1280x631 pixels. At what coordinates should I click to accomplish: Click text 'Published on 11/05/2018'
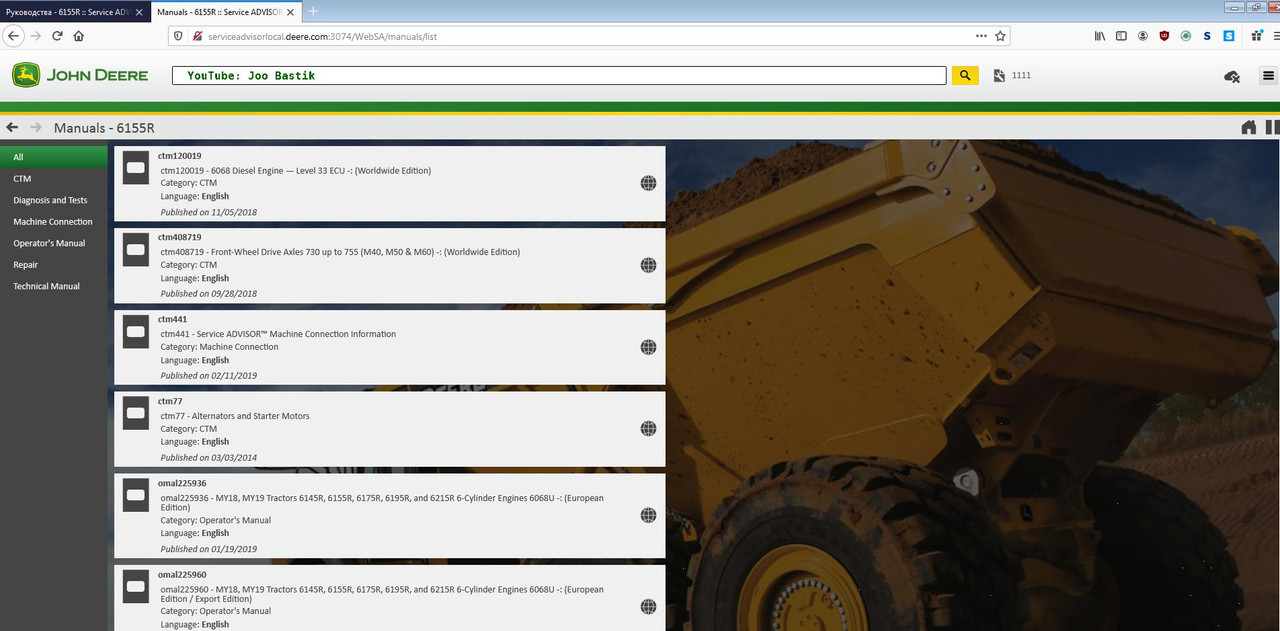pyautogui.click(x=210, y=212)
